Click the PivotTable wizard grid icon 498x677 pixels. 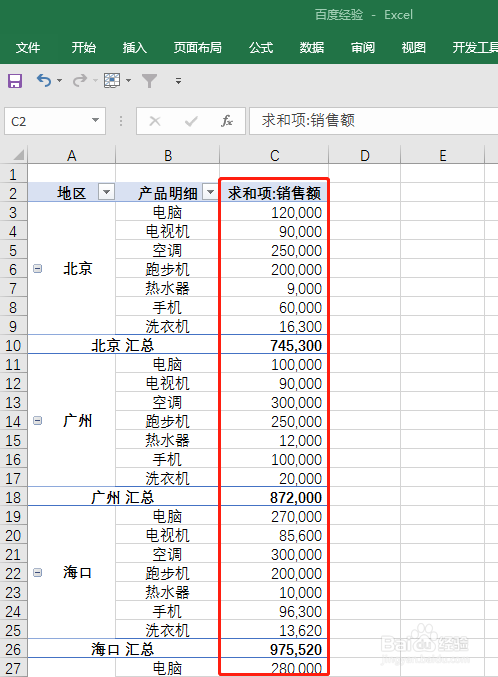(112, 80)
